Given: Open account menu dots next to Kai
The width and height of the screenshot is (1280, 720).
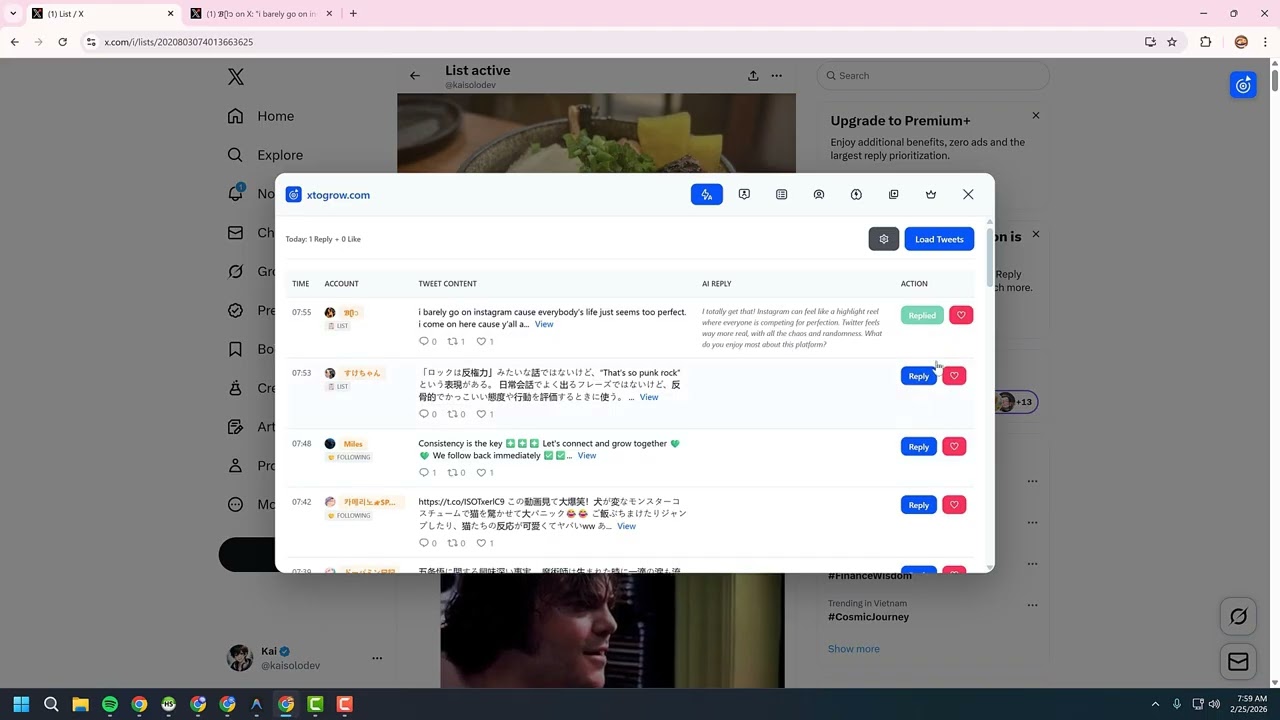Looking at the screenshot, I should pos(377,658).
